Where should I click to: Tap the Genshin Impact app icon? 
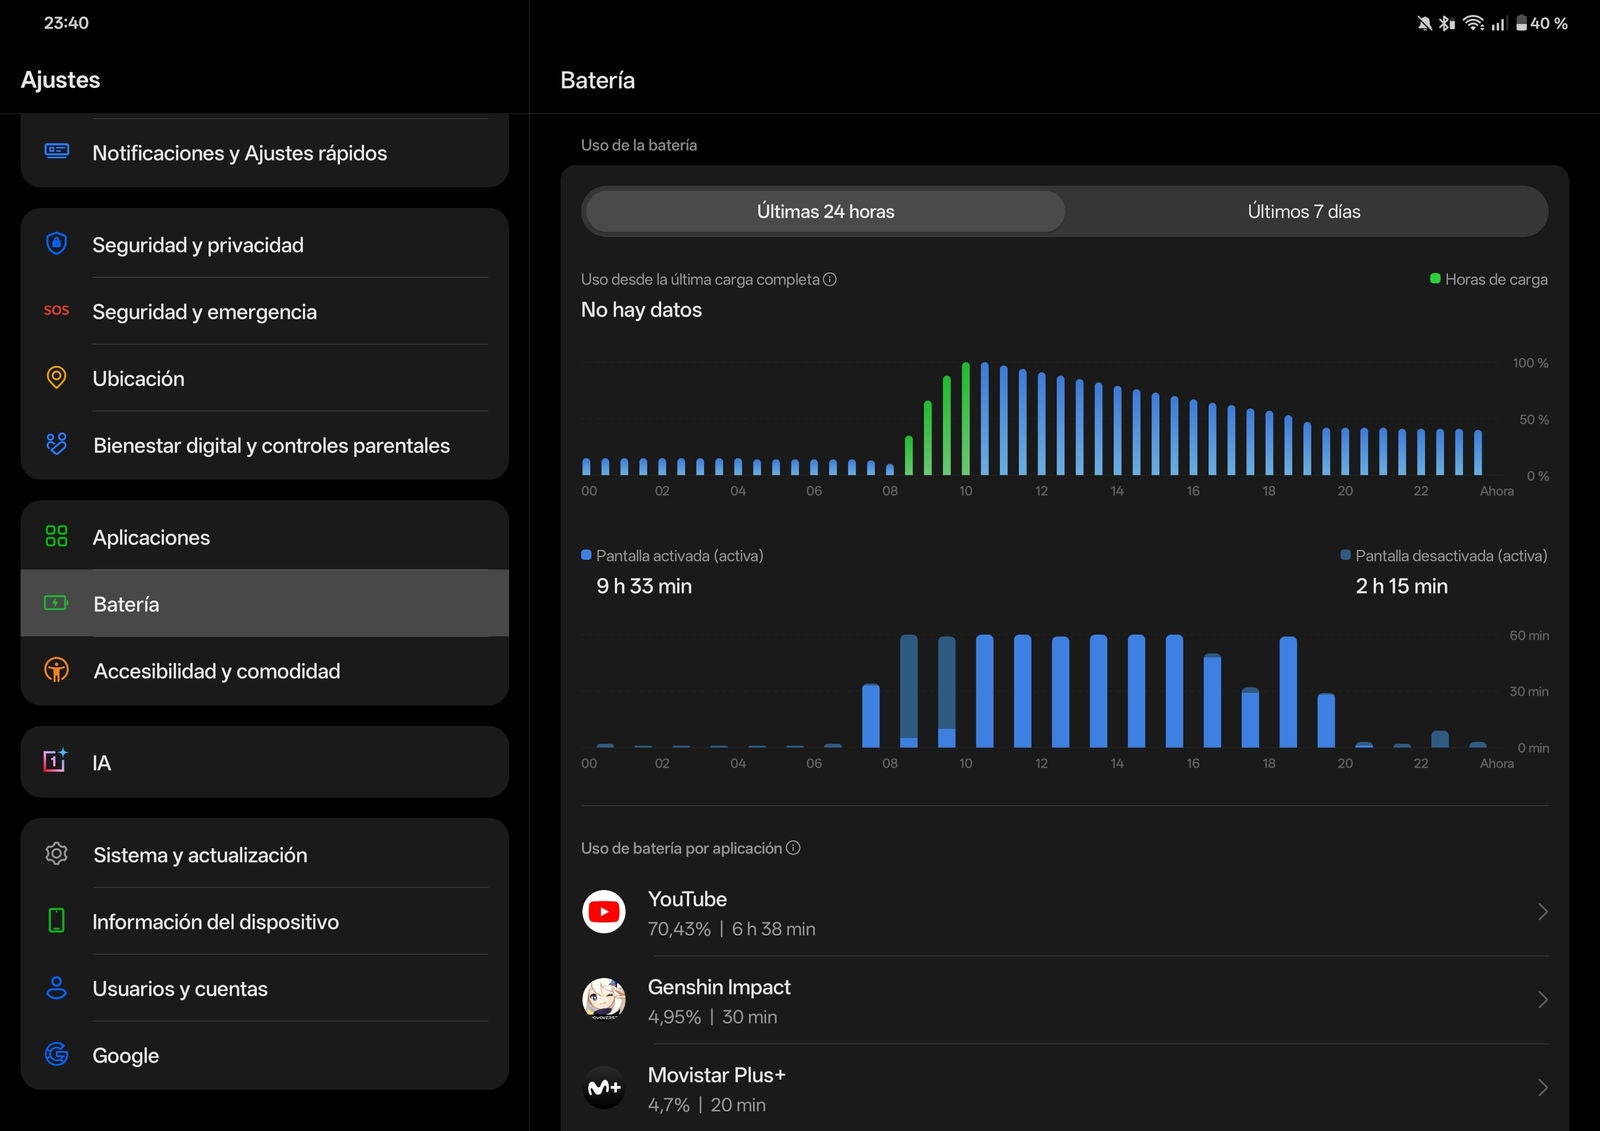pos(604,1000)
